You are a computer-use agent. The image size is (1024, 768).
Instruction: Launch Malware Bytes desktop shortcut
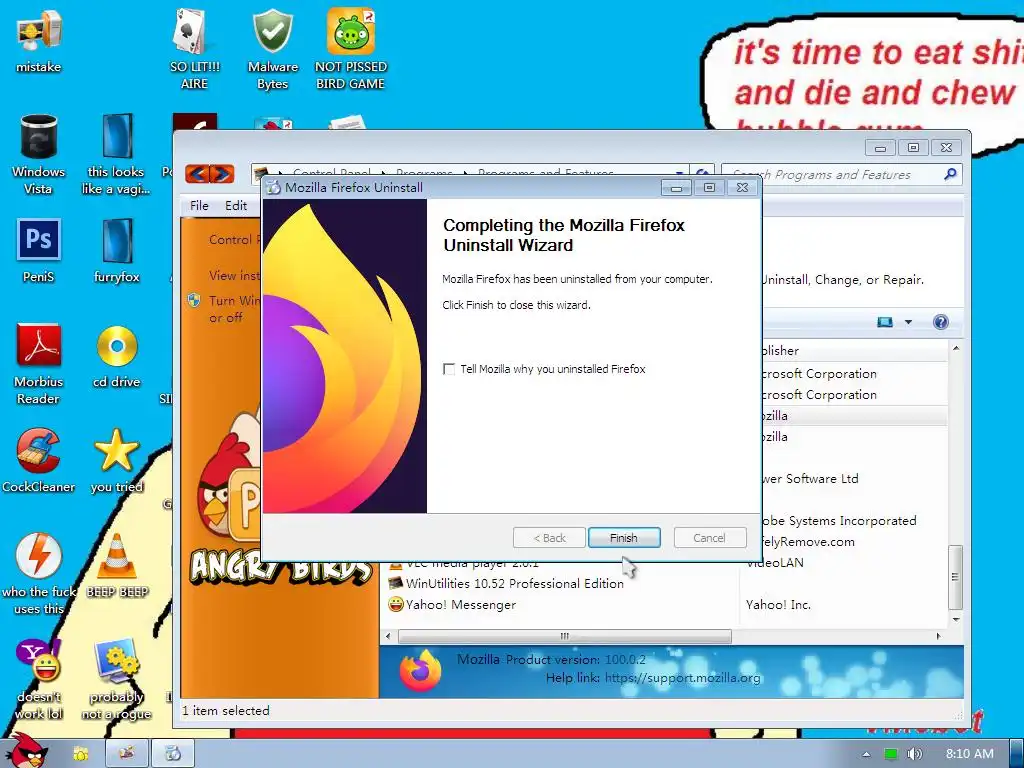272,48
